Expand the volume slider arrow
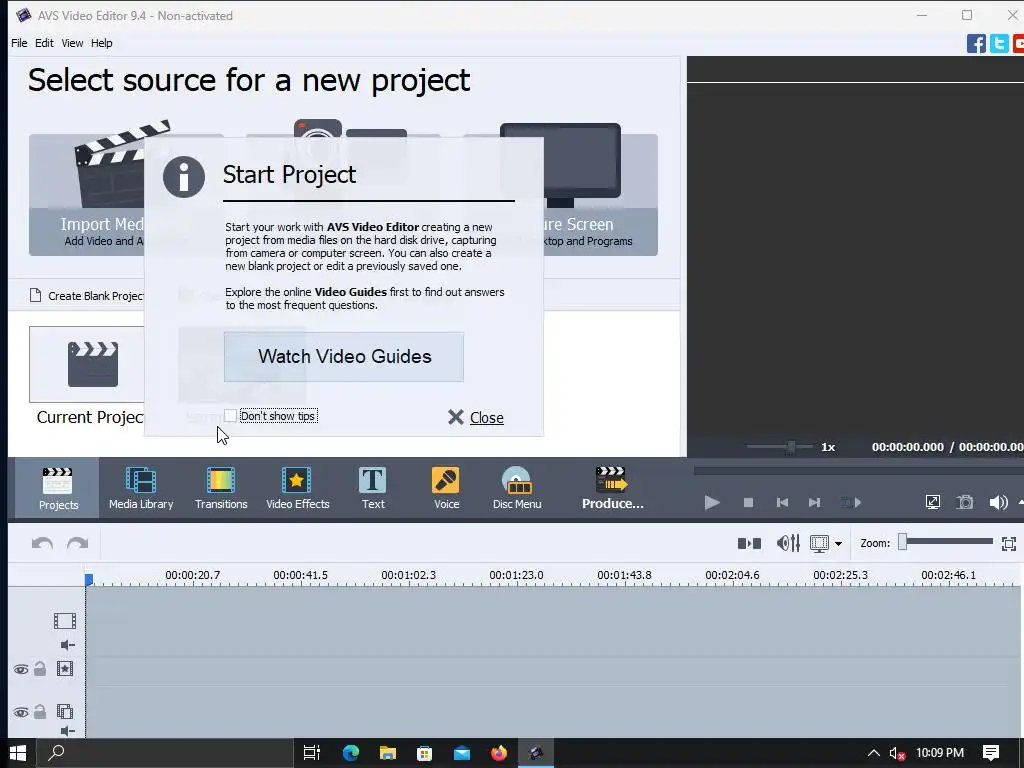This screenshot has width=1024, height=768. coord(1020,502)
